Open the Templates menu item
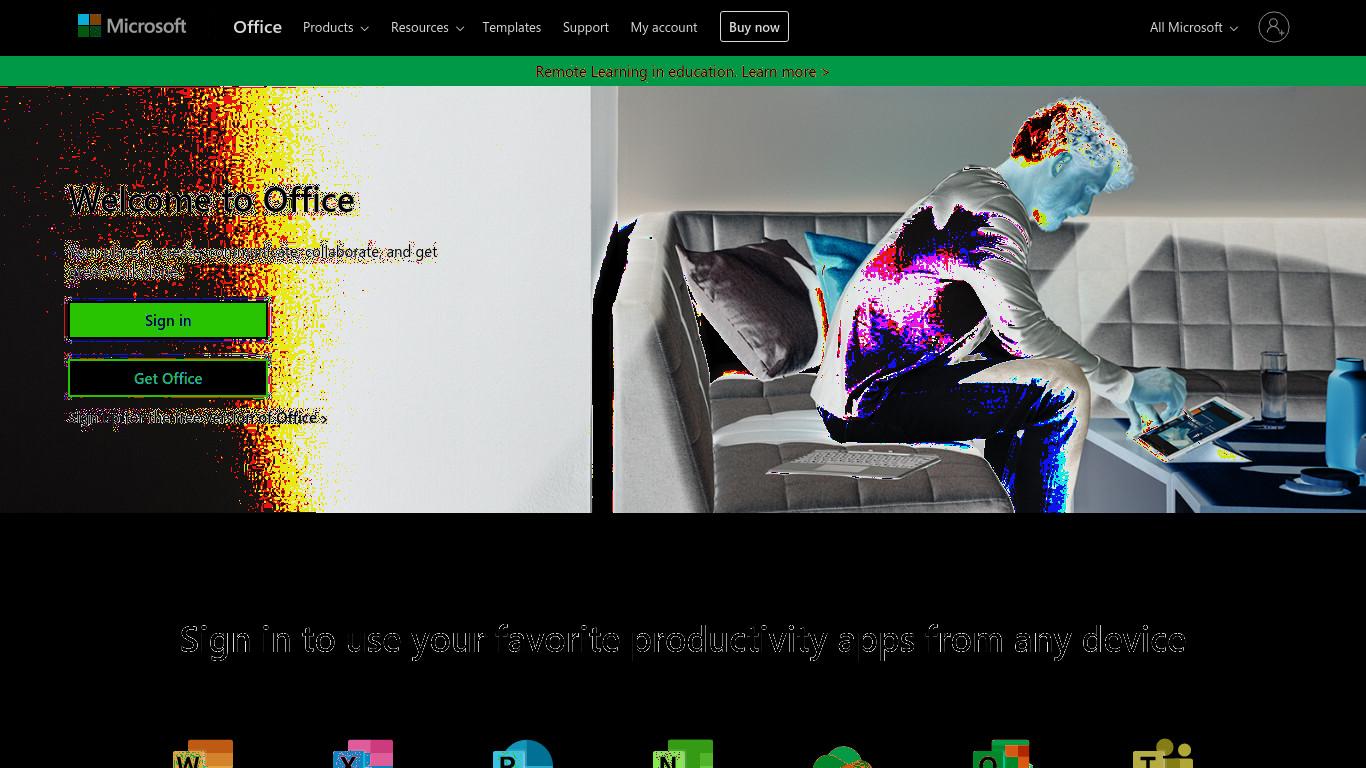 511,27
